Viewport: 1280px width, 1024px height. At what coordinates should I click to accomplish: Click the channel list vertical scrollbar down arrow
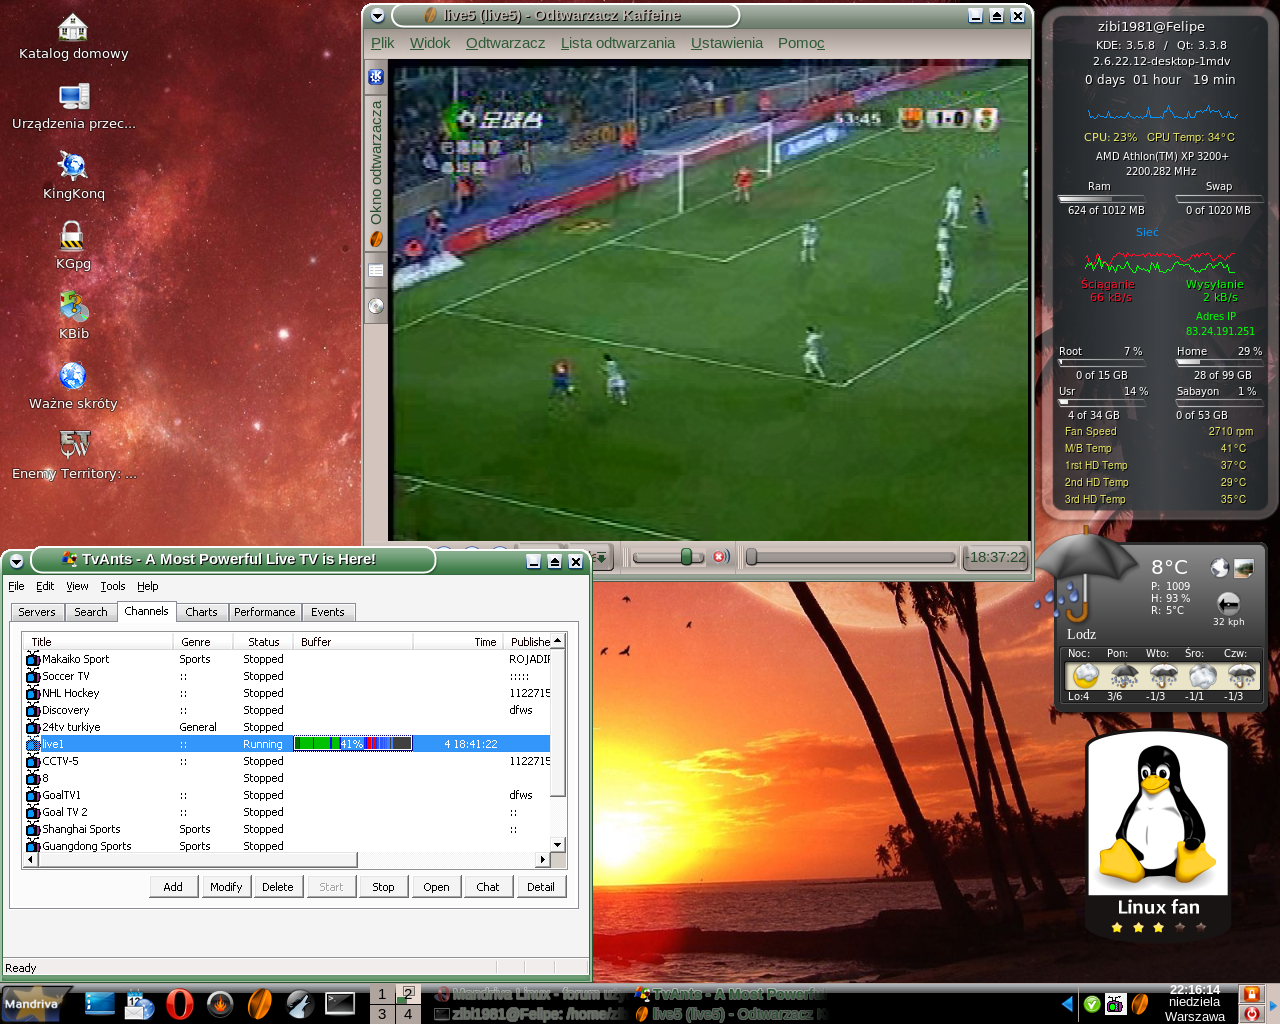(x=558, y=845)
